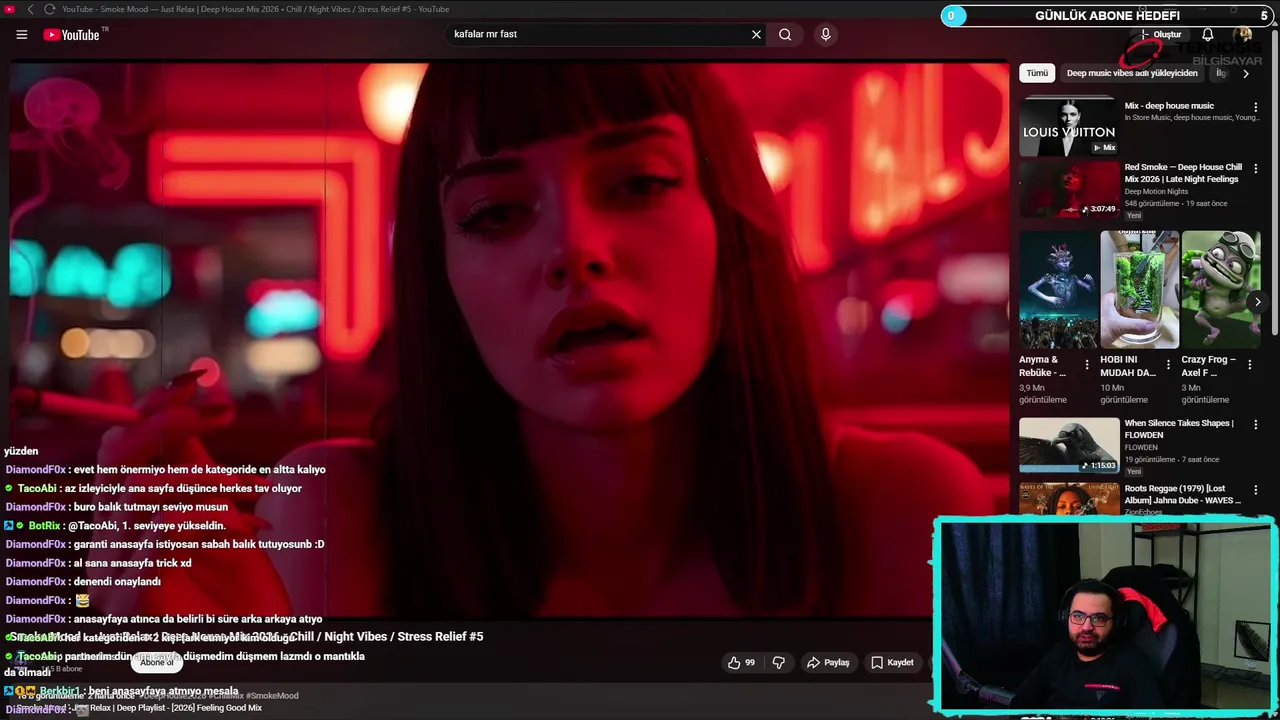Click the Paylaş share button

[828, 662]
